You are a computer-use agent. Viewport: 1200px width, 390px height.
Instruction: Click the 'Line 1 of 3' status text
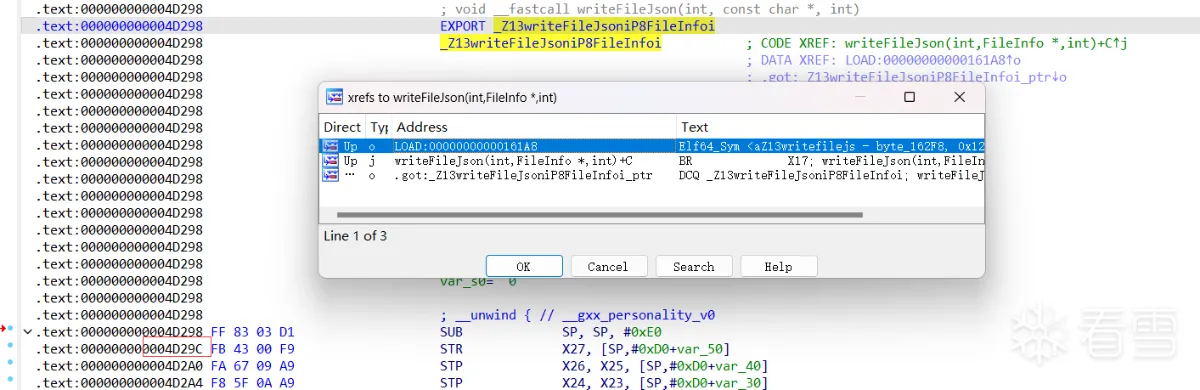(355, 236)
